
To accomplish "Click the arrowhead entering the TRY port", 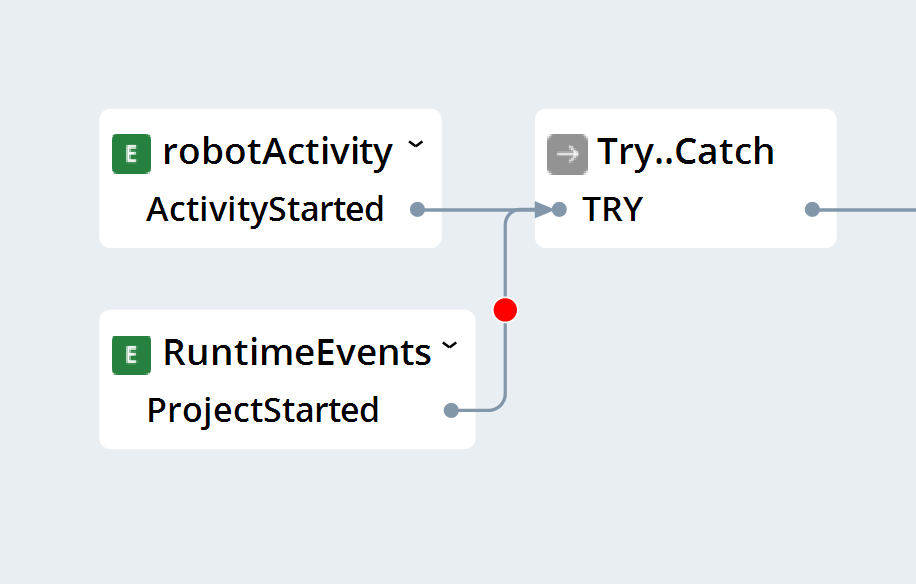I will point(543,209).
